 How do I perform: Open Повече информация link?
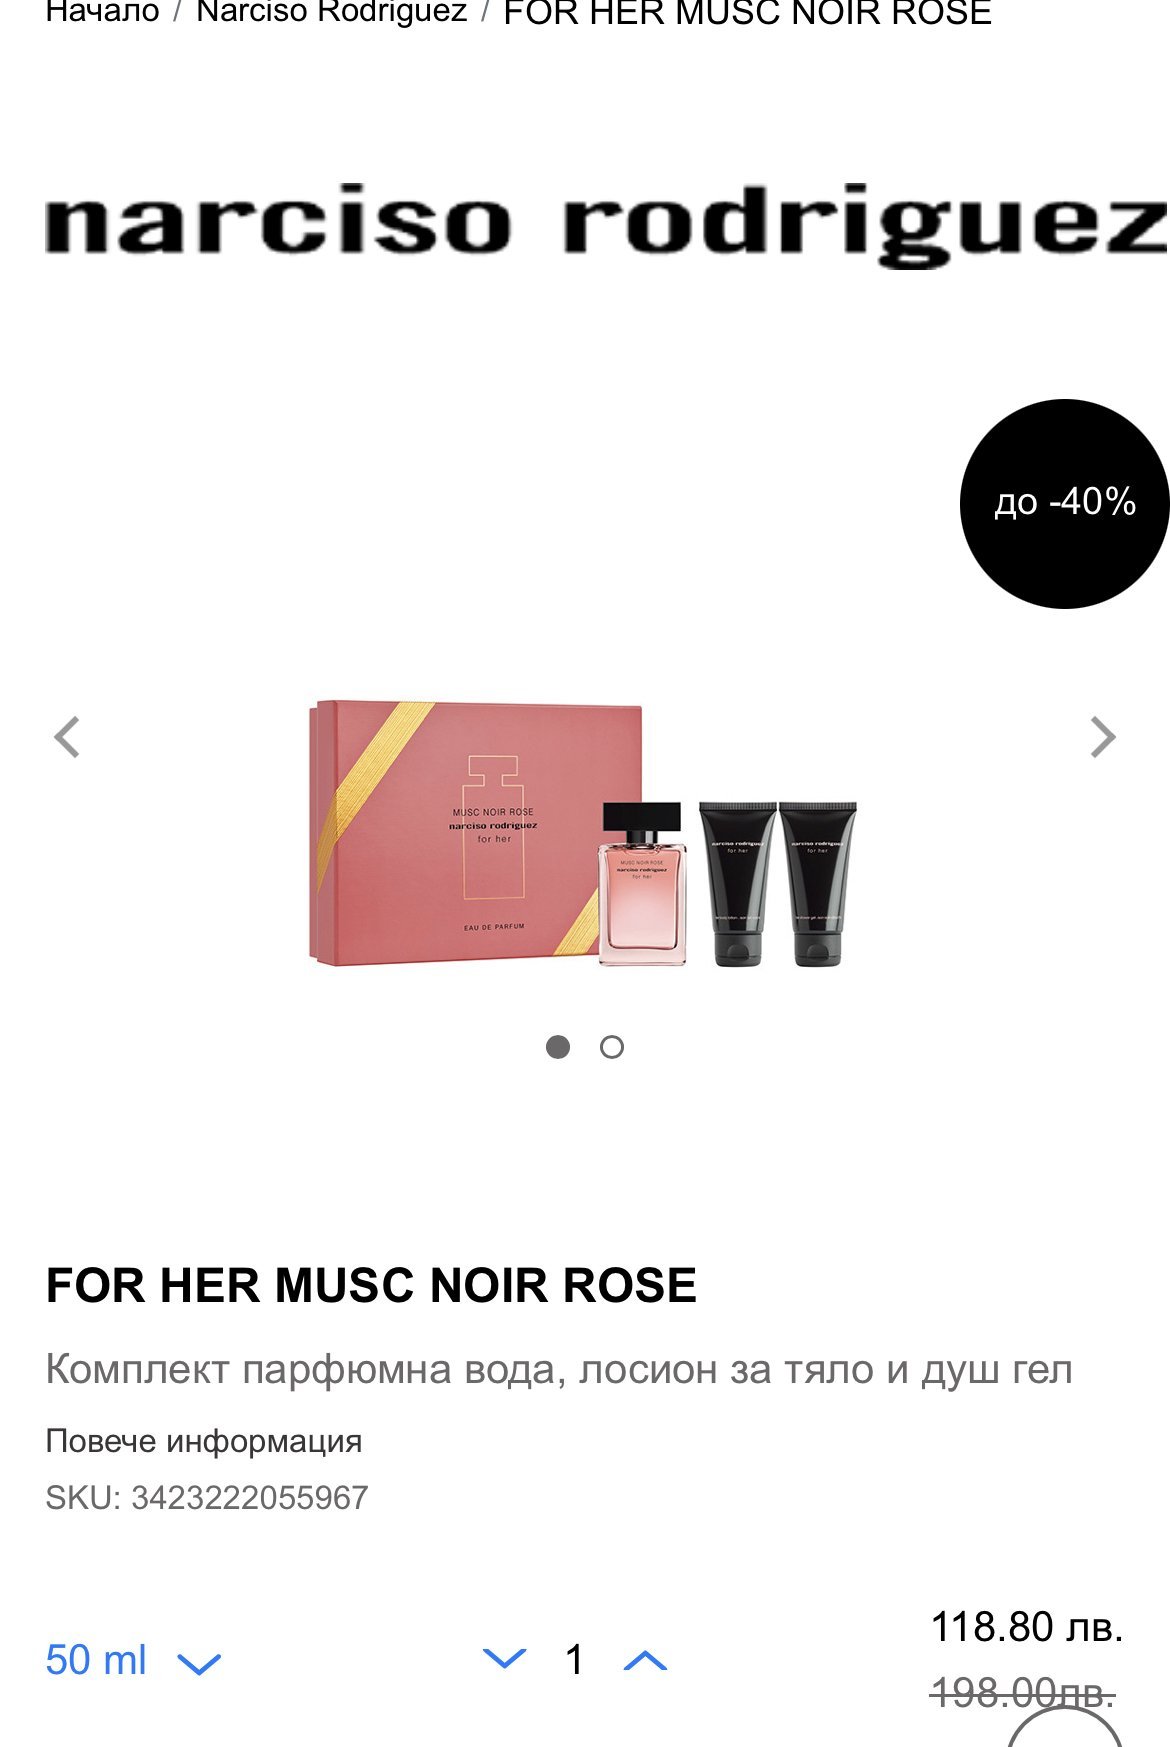click(204, 1441)
